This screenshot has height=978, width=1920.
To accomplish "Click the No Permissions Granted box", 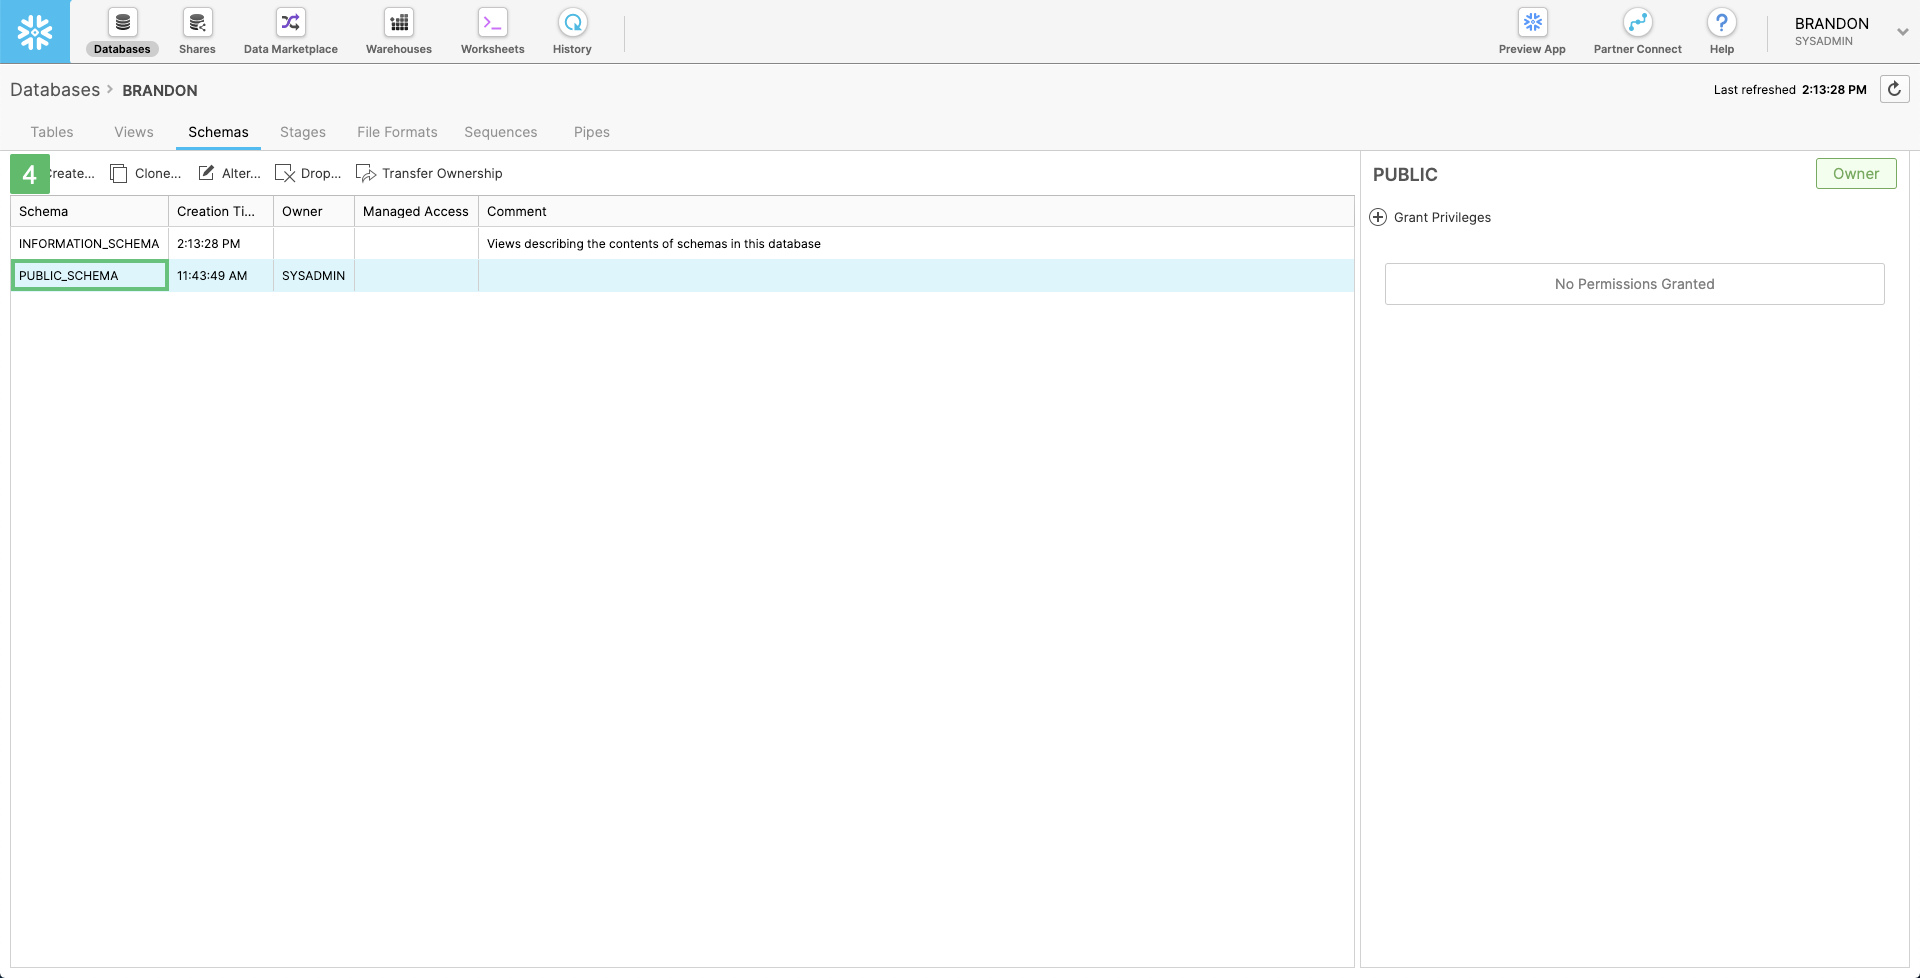I will pyautogui.click(x=1635, y=284).
